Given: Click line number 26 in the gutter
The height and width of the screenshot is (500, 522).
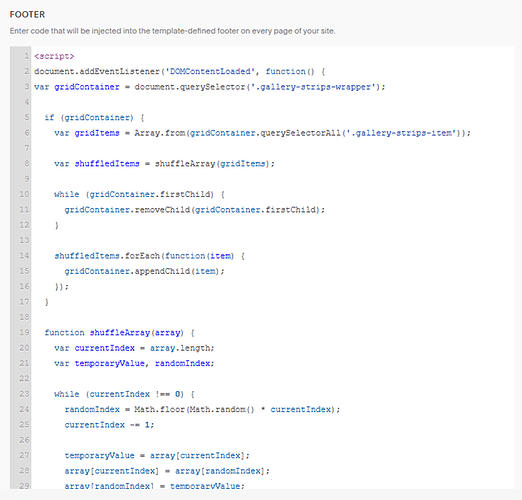Looking at the screenshot, I should pos(24,440).
